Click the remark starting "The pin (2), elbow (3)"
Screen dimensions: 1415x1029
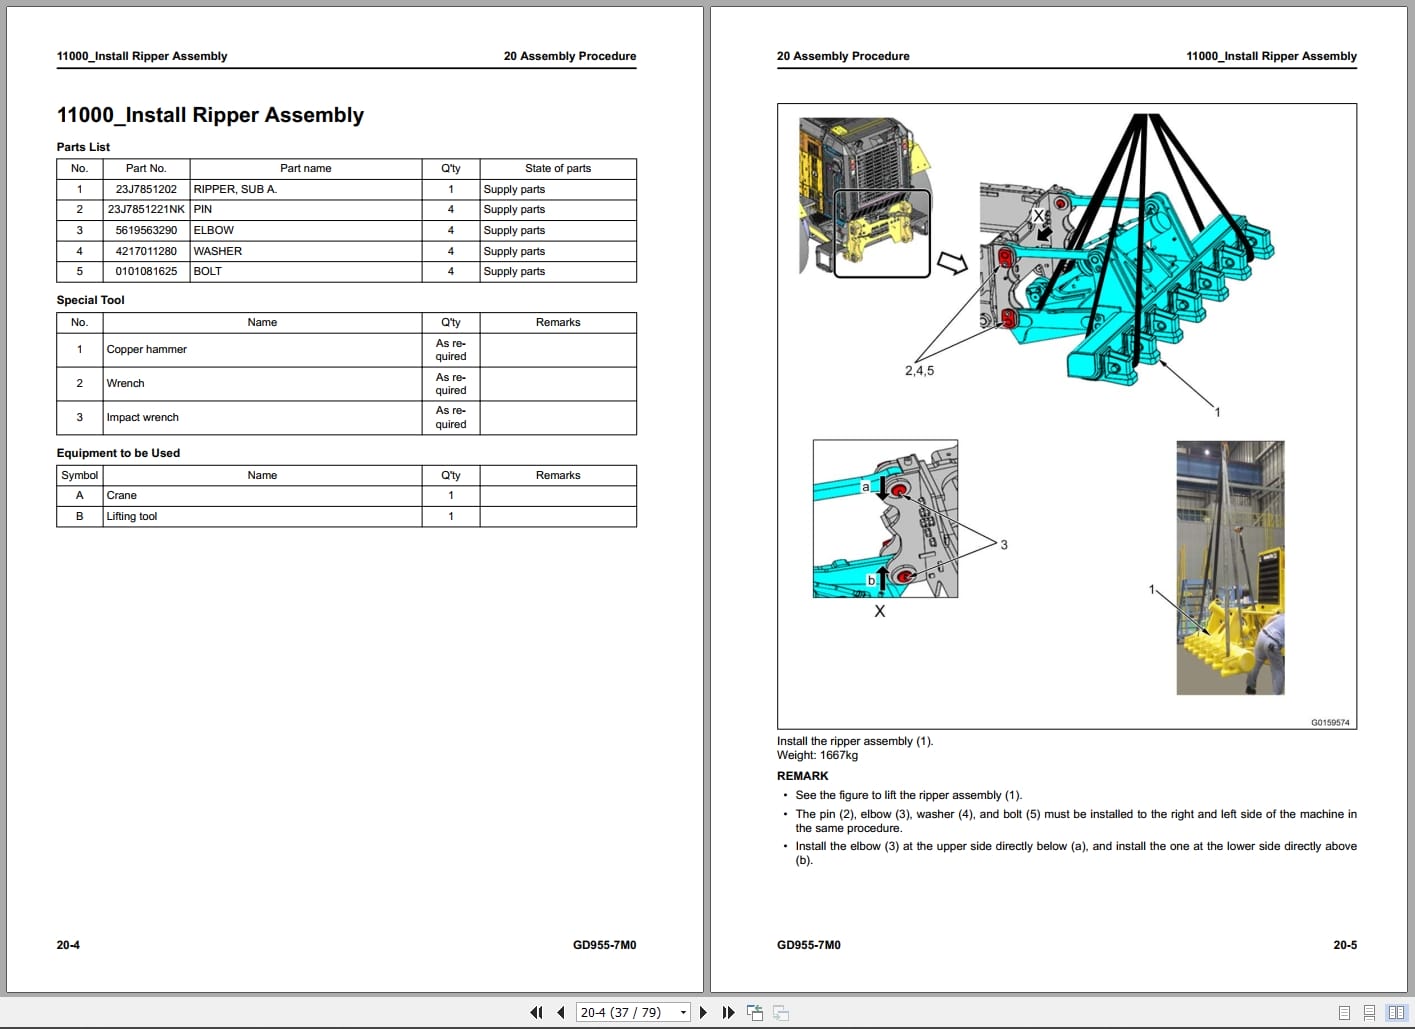[x=1076, y=821]
